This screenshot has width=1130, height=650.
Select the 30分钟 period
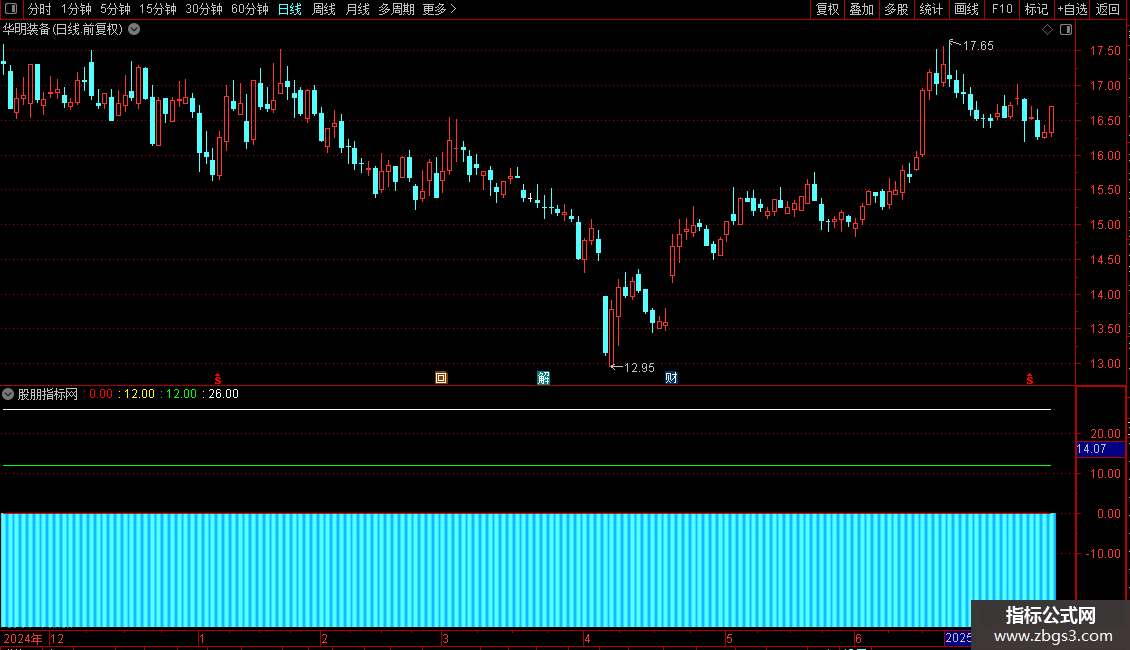coord(204,9)
